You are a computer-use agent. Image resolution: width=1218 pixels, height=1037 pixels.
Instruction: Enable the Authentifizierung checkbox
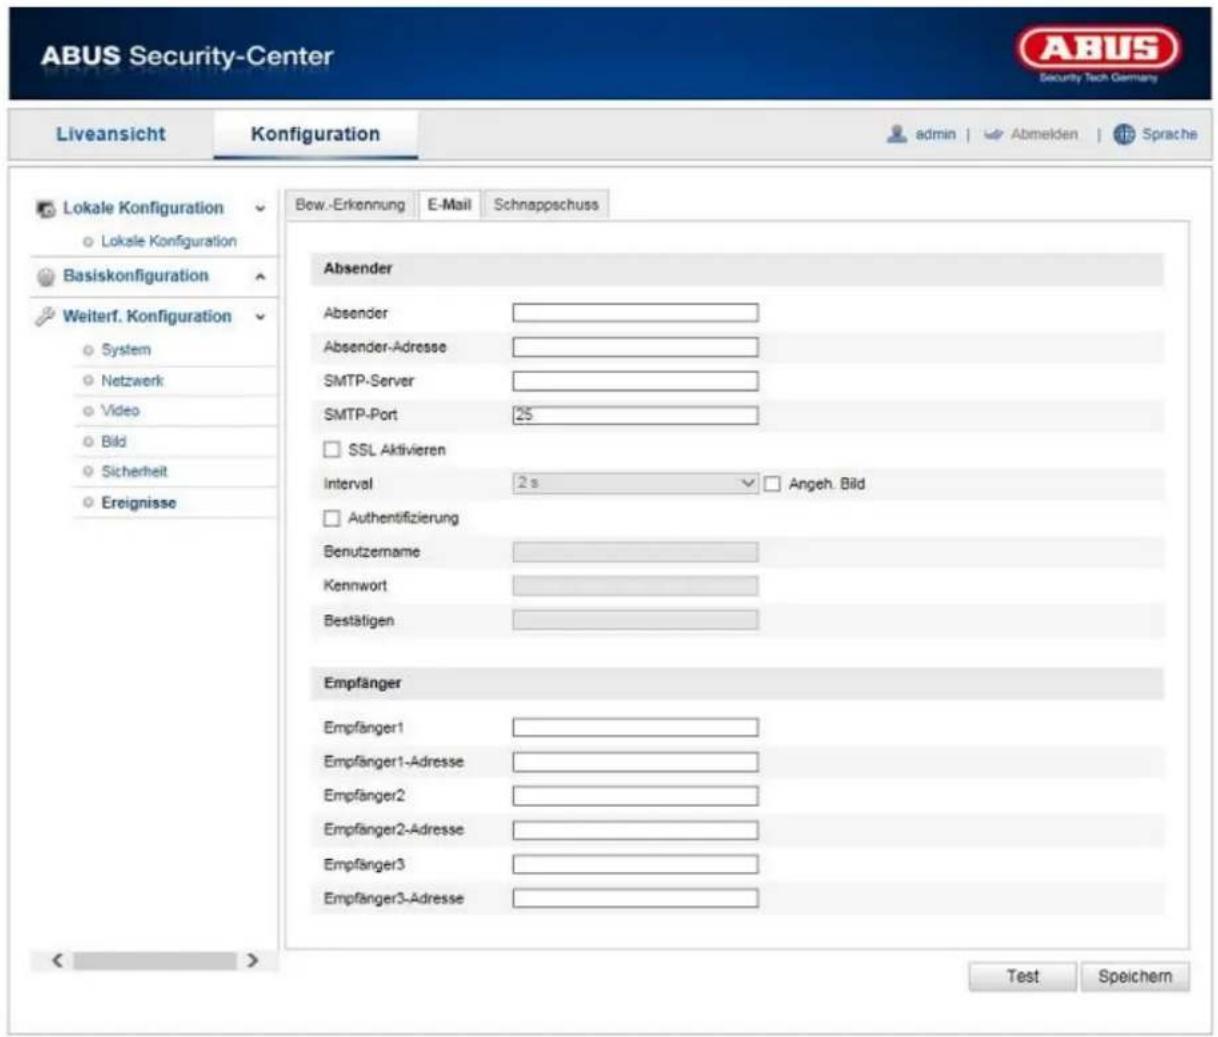click(x=332, y=518)
